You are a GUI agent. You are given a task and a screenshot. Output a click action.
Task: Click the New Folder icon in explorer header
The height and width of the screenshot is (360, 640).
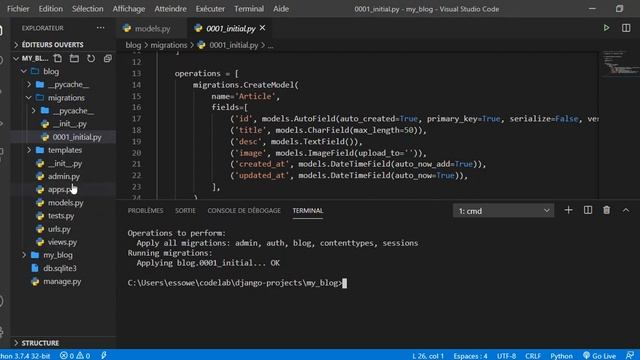(x=74, y=58)
